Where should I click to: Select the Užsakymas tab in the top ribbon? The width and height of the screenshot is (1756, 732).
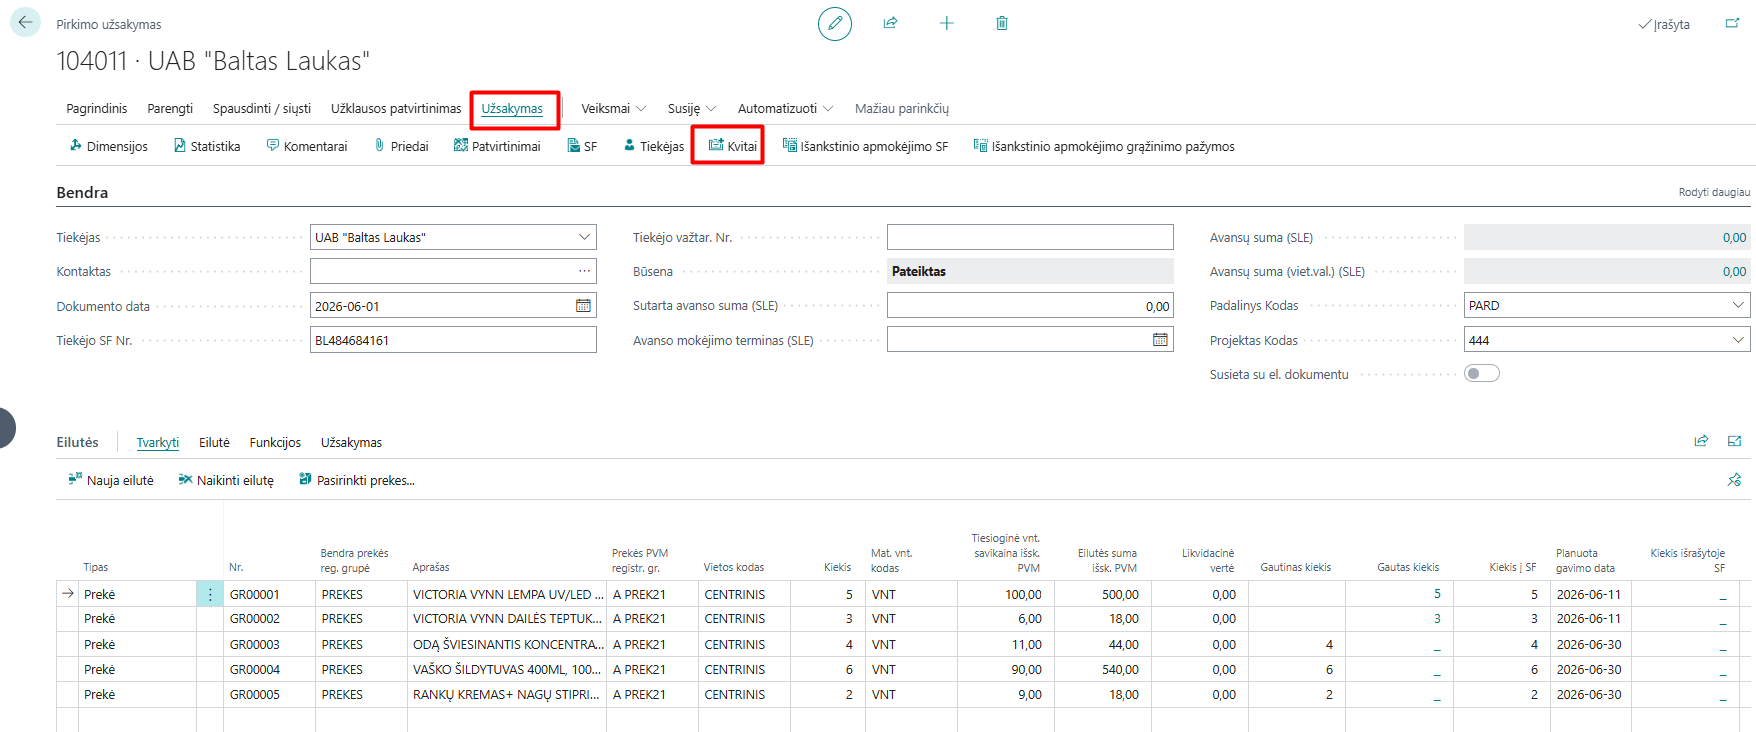(512, 108)
